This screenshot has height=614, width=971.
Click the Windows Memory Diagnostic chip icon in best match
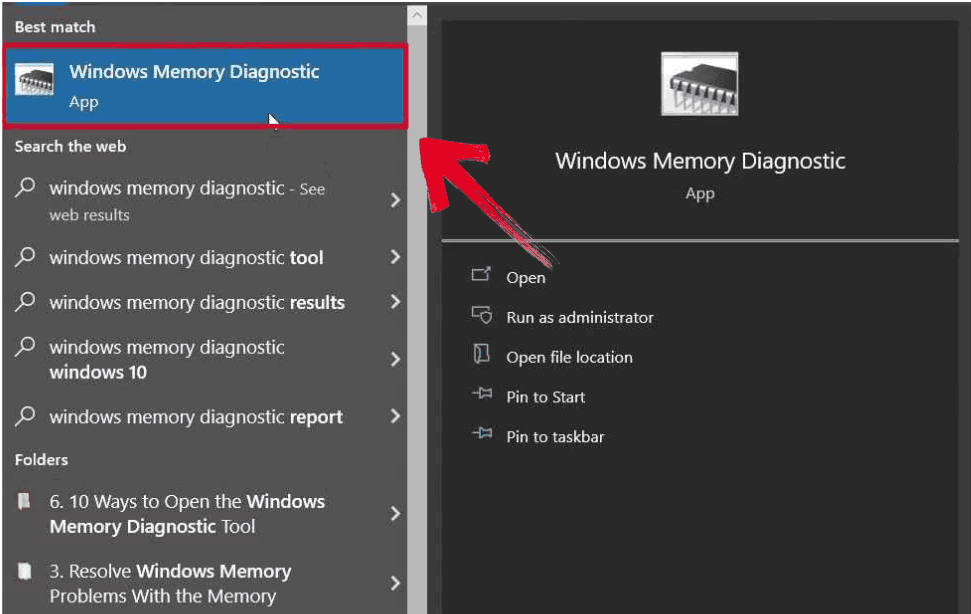coord(34,79)
